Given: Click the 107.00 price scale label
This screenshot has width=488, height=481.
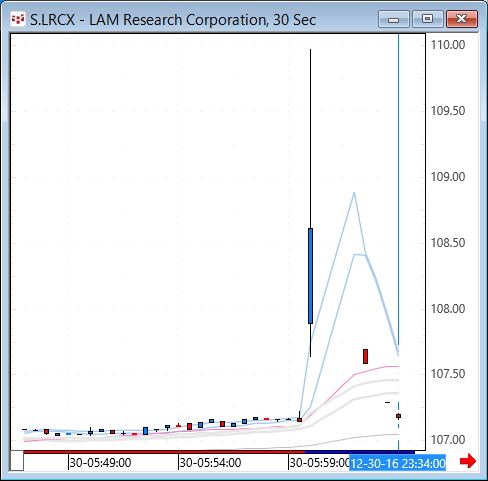Looking at the screenshot, I should [448, 440].
